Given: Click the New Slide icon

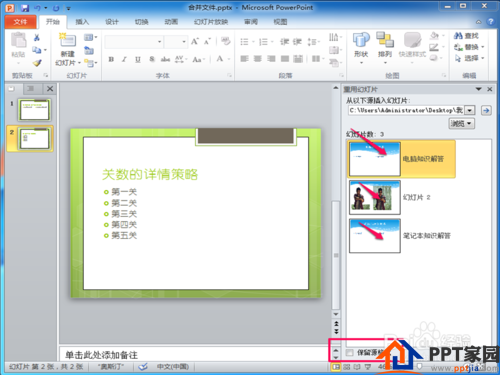Looking at the screenshot, I should point(68,40).
